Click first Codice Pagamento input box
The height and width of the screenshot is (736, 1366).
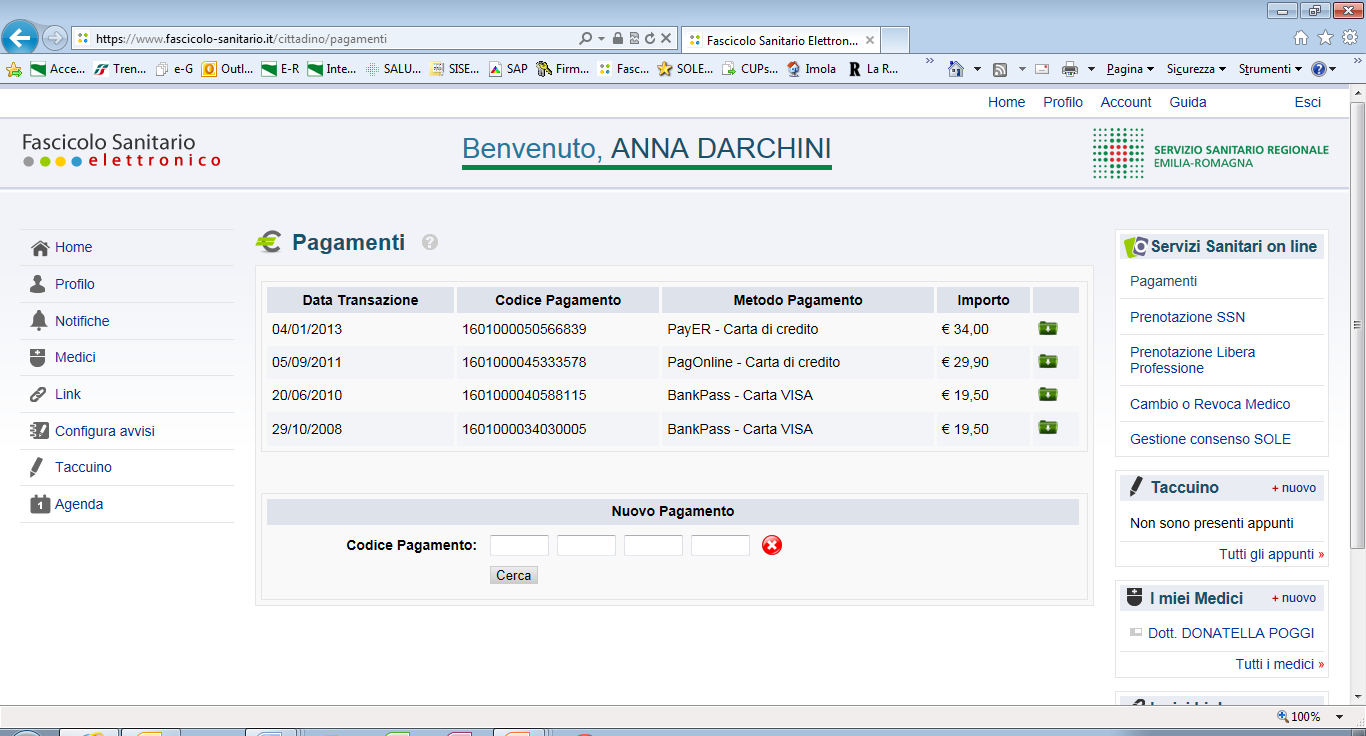point(519,545)
